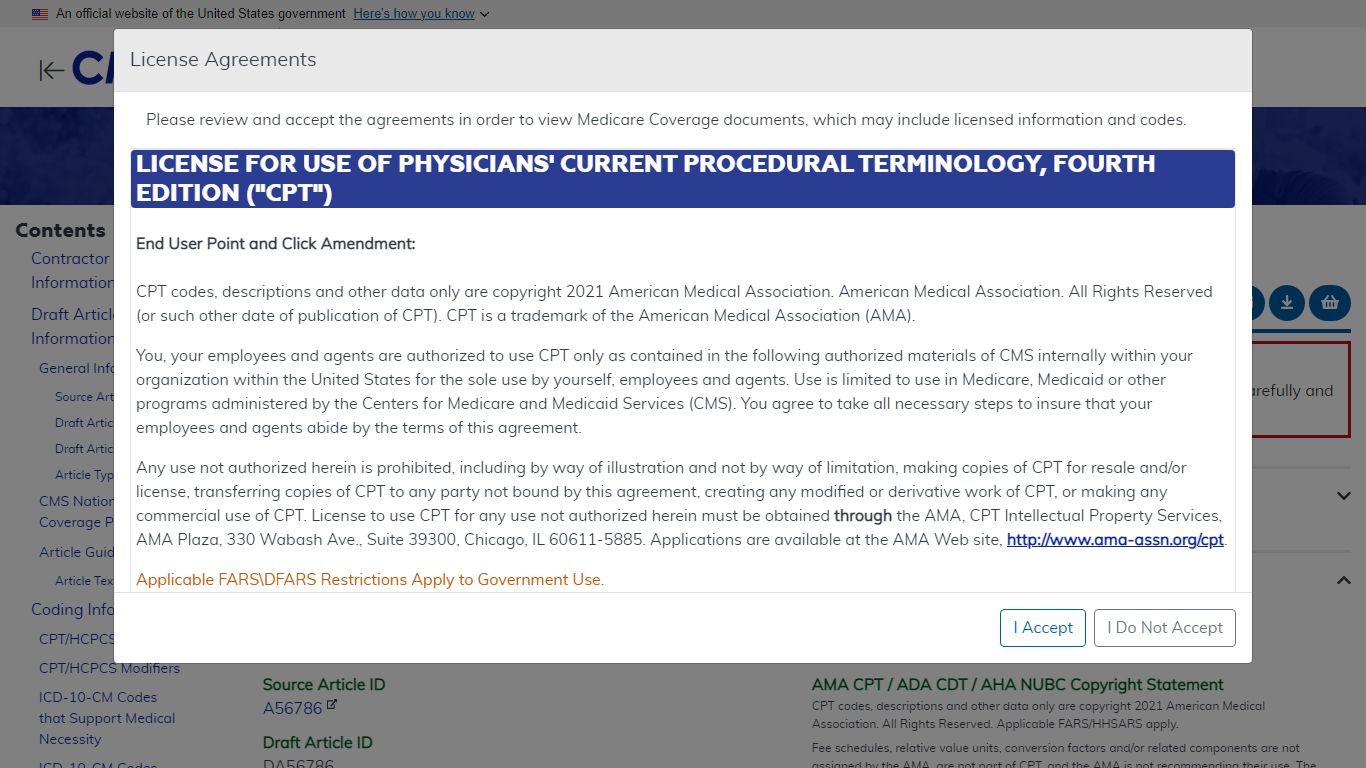Open Article Guidance in Contents sidebar

tap(76, 552)
